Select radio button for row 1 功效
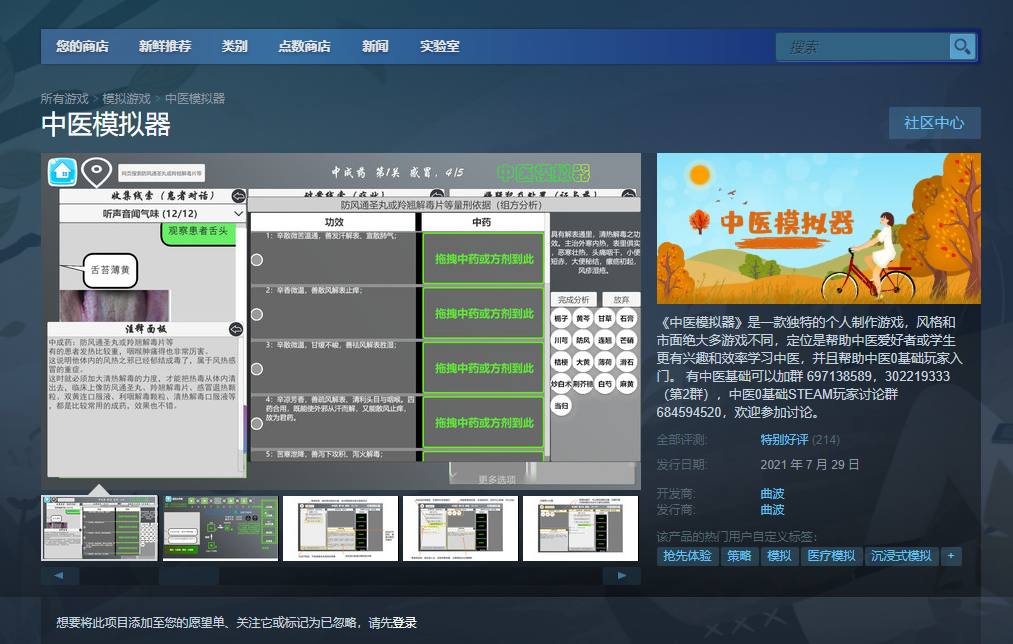 click(256, 260)
